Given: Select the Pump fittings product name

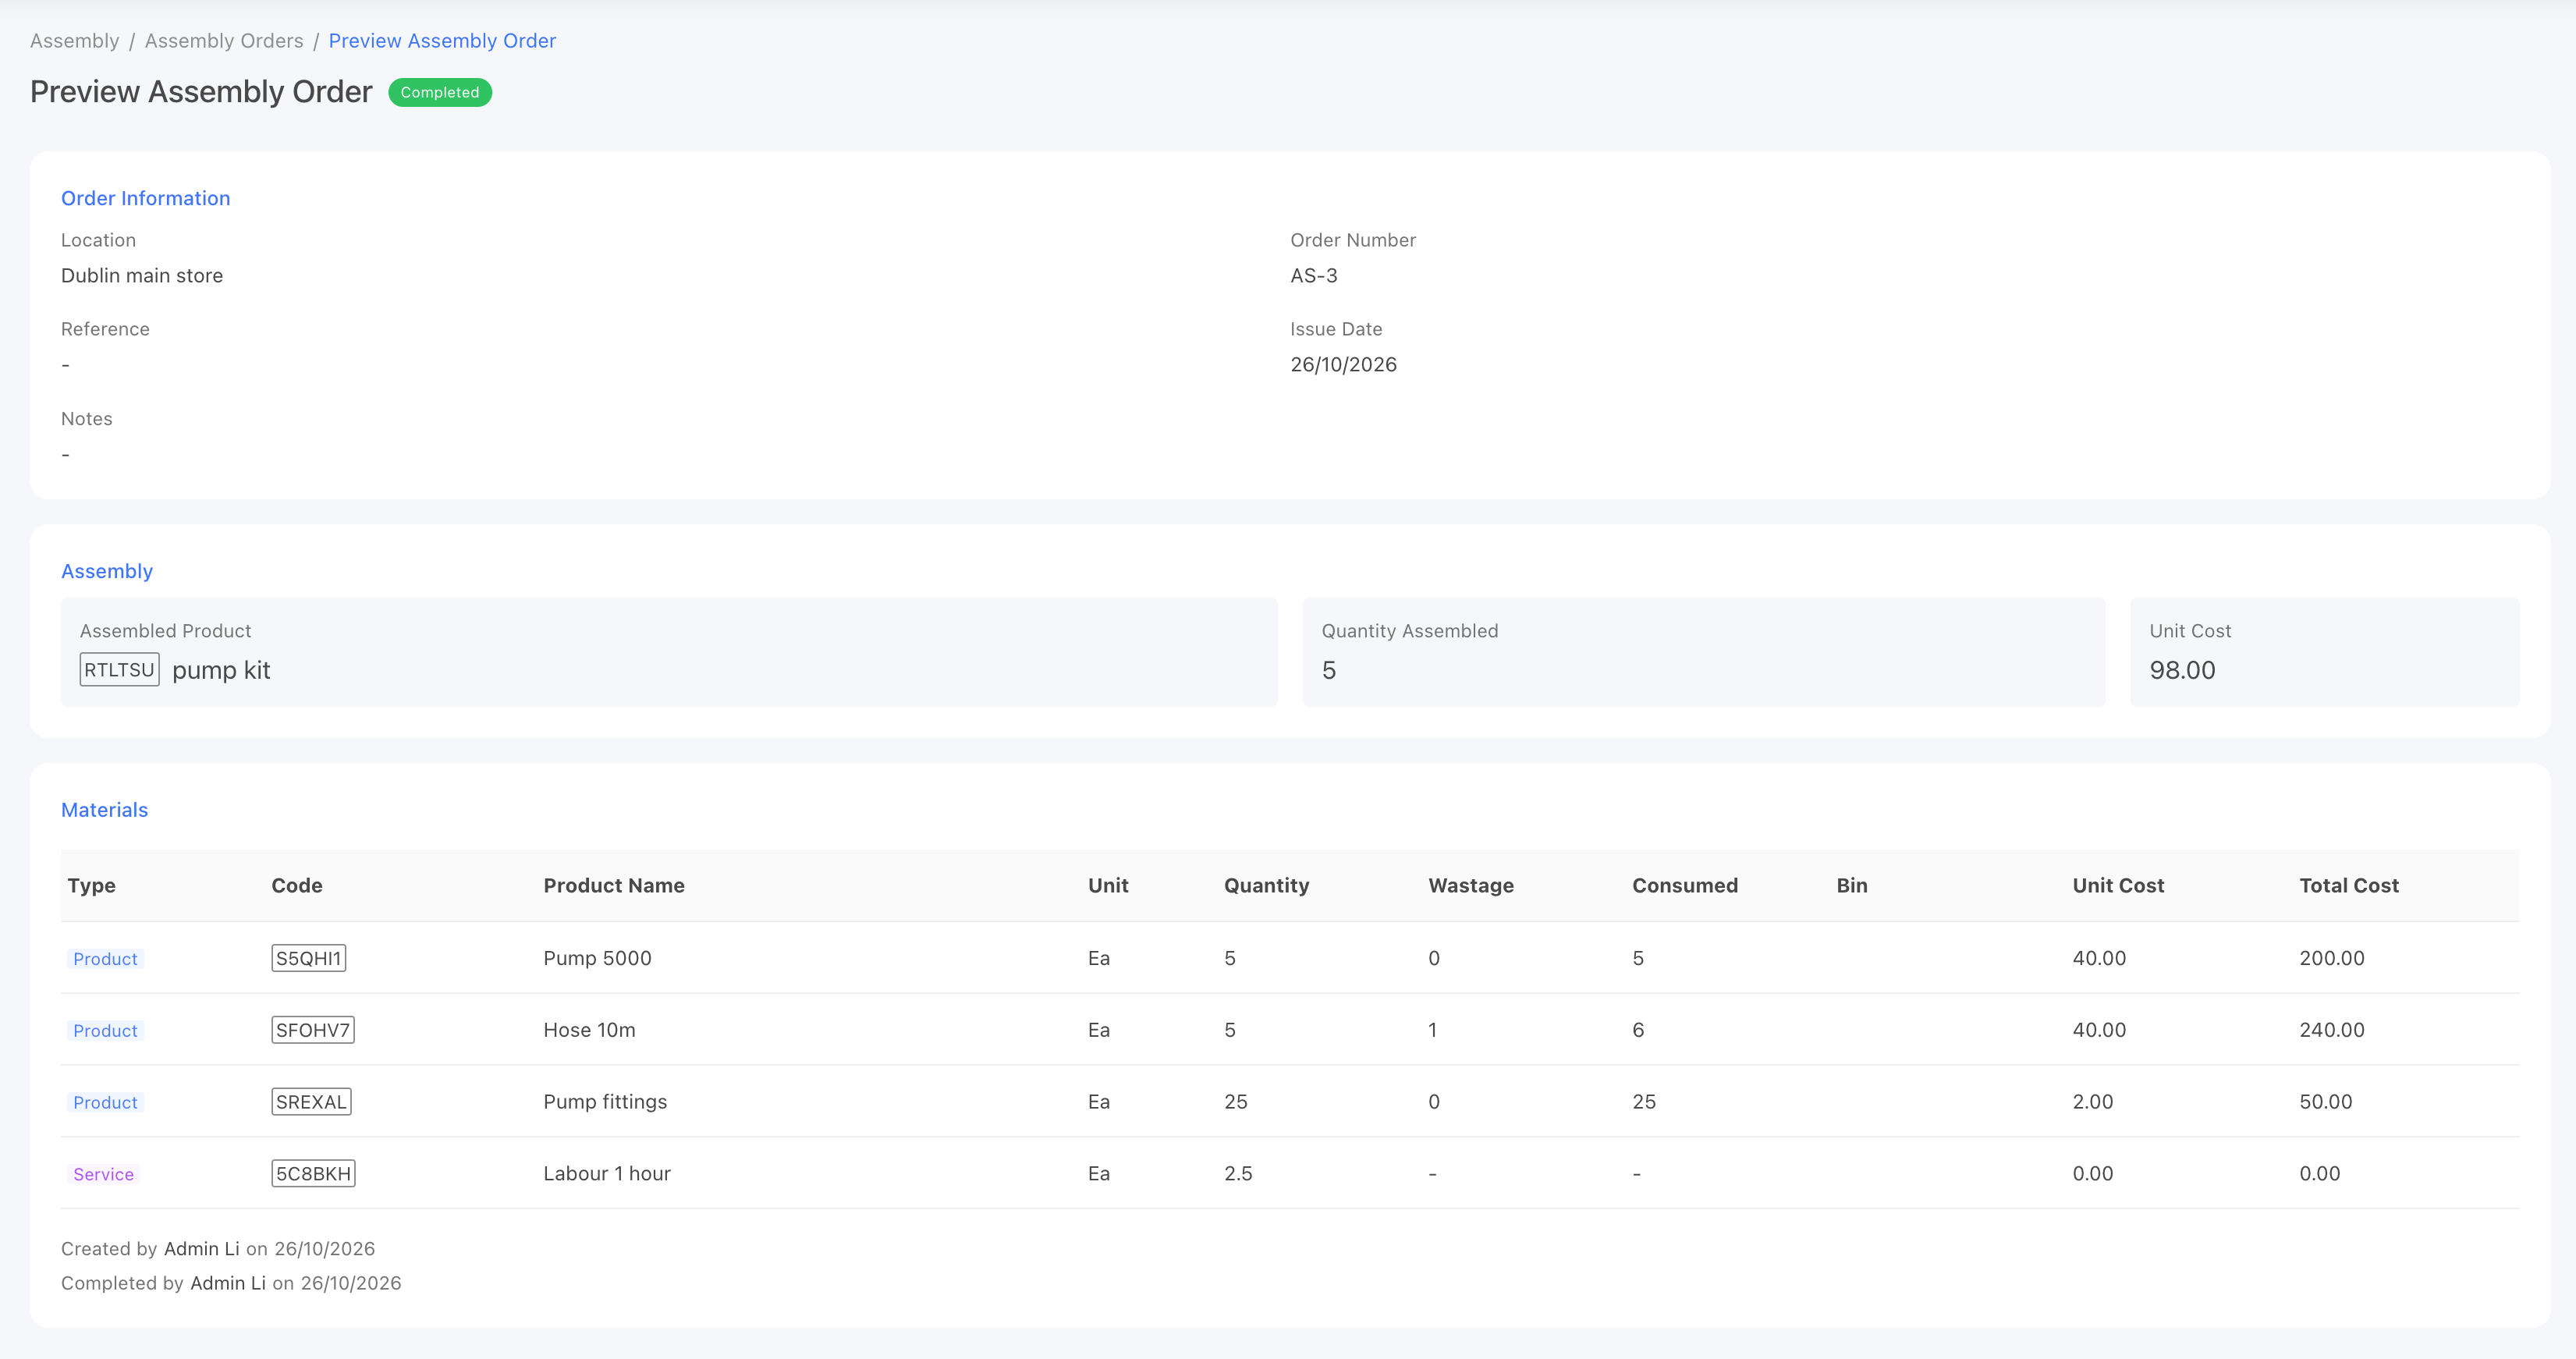Looking at the screenshot, I should (x=605, y=1102).
